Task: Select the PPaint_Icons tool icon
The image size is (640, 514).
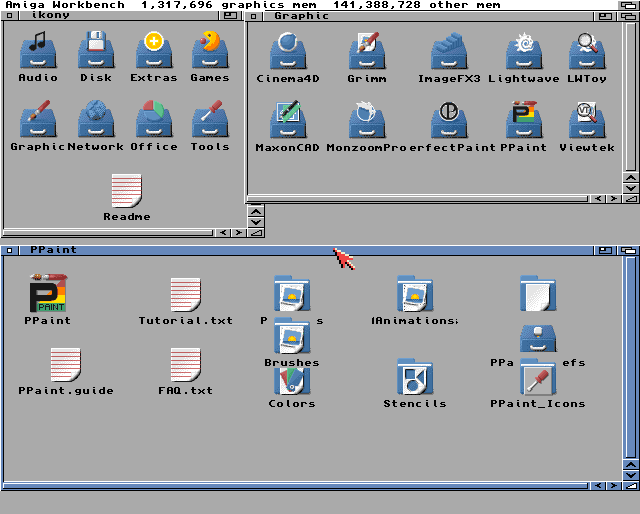Action: coord(537,380)
